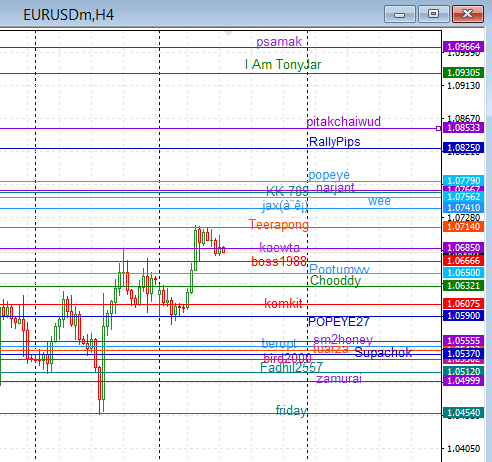This screenshot has height=462, width=492.
Task: Select the Chooddy label
Action: 335,281
